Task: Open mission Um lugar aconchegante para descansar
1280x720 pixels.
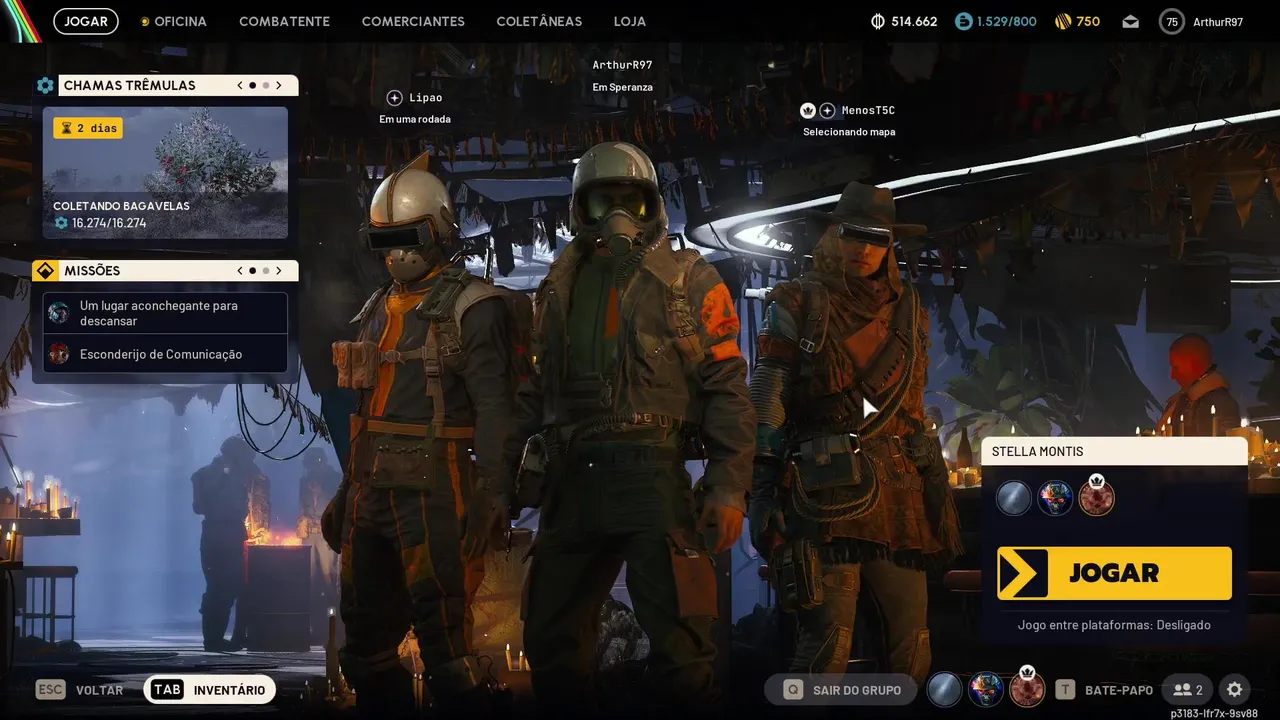Action: pyautogui.click(x=165, y=313)
